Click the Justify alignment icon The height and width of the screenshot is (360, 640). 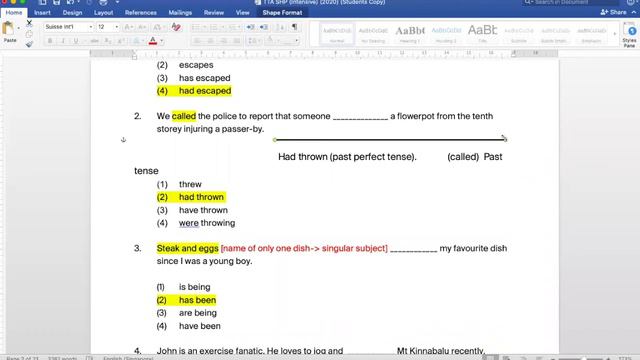(x=236, y=41)
